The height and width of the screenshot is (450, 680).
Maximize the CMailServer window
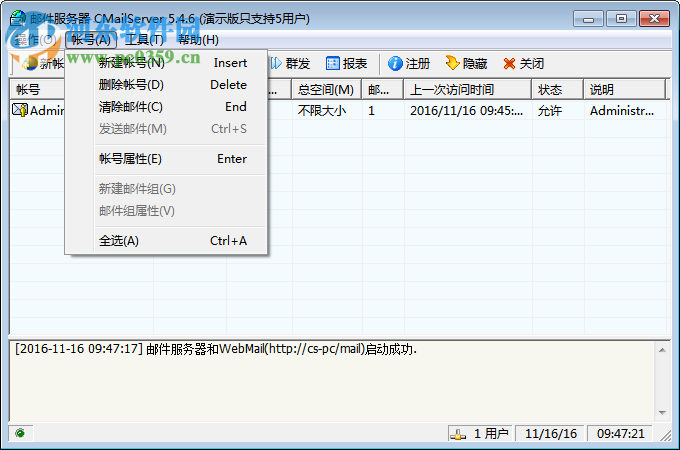click(x=621, y=19)
